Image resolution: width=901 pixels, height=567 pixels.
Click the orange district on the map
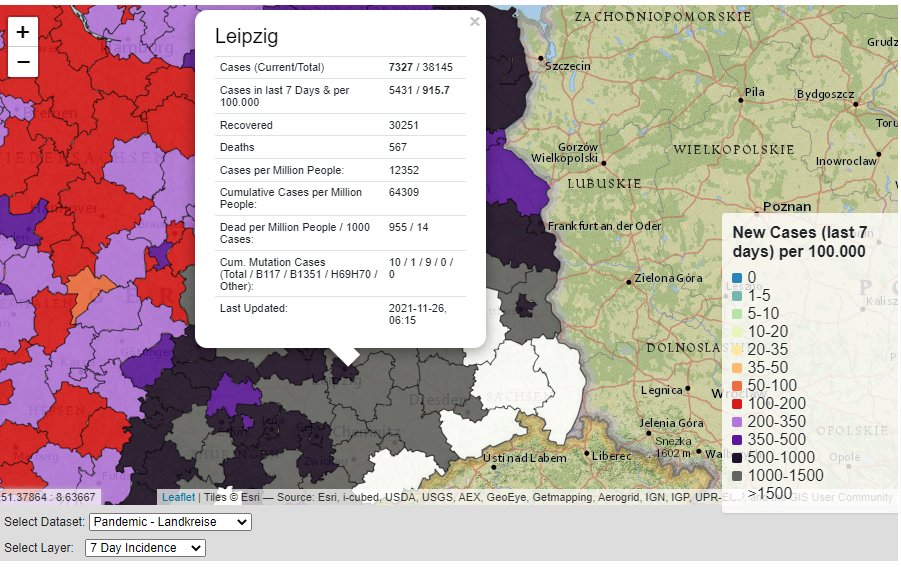87,290
